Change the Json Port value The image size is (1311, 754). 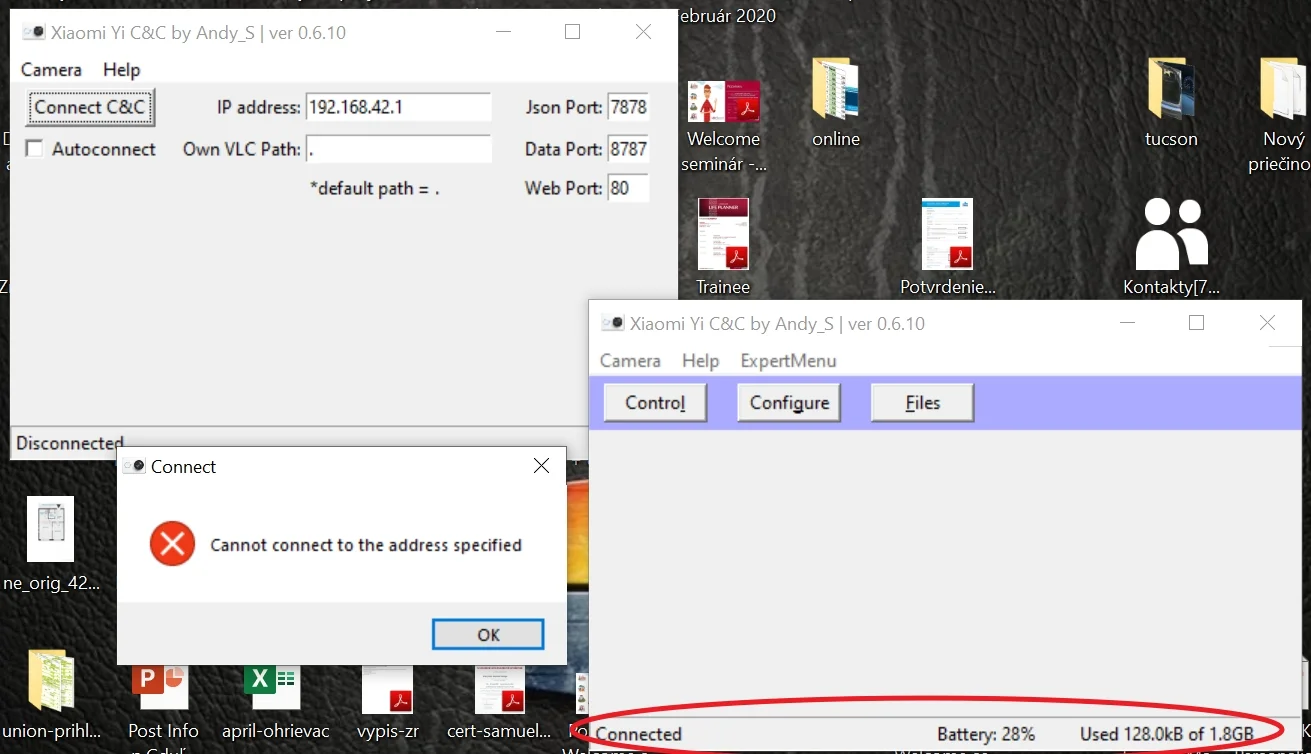pos(628,107)
